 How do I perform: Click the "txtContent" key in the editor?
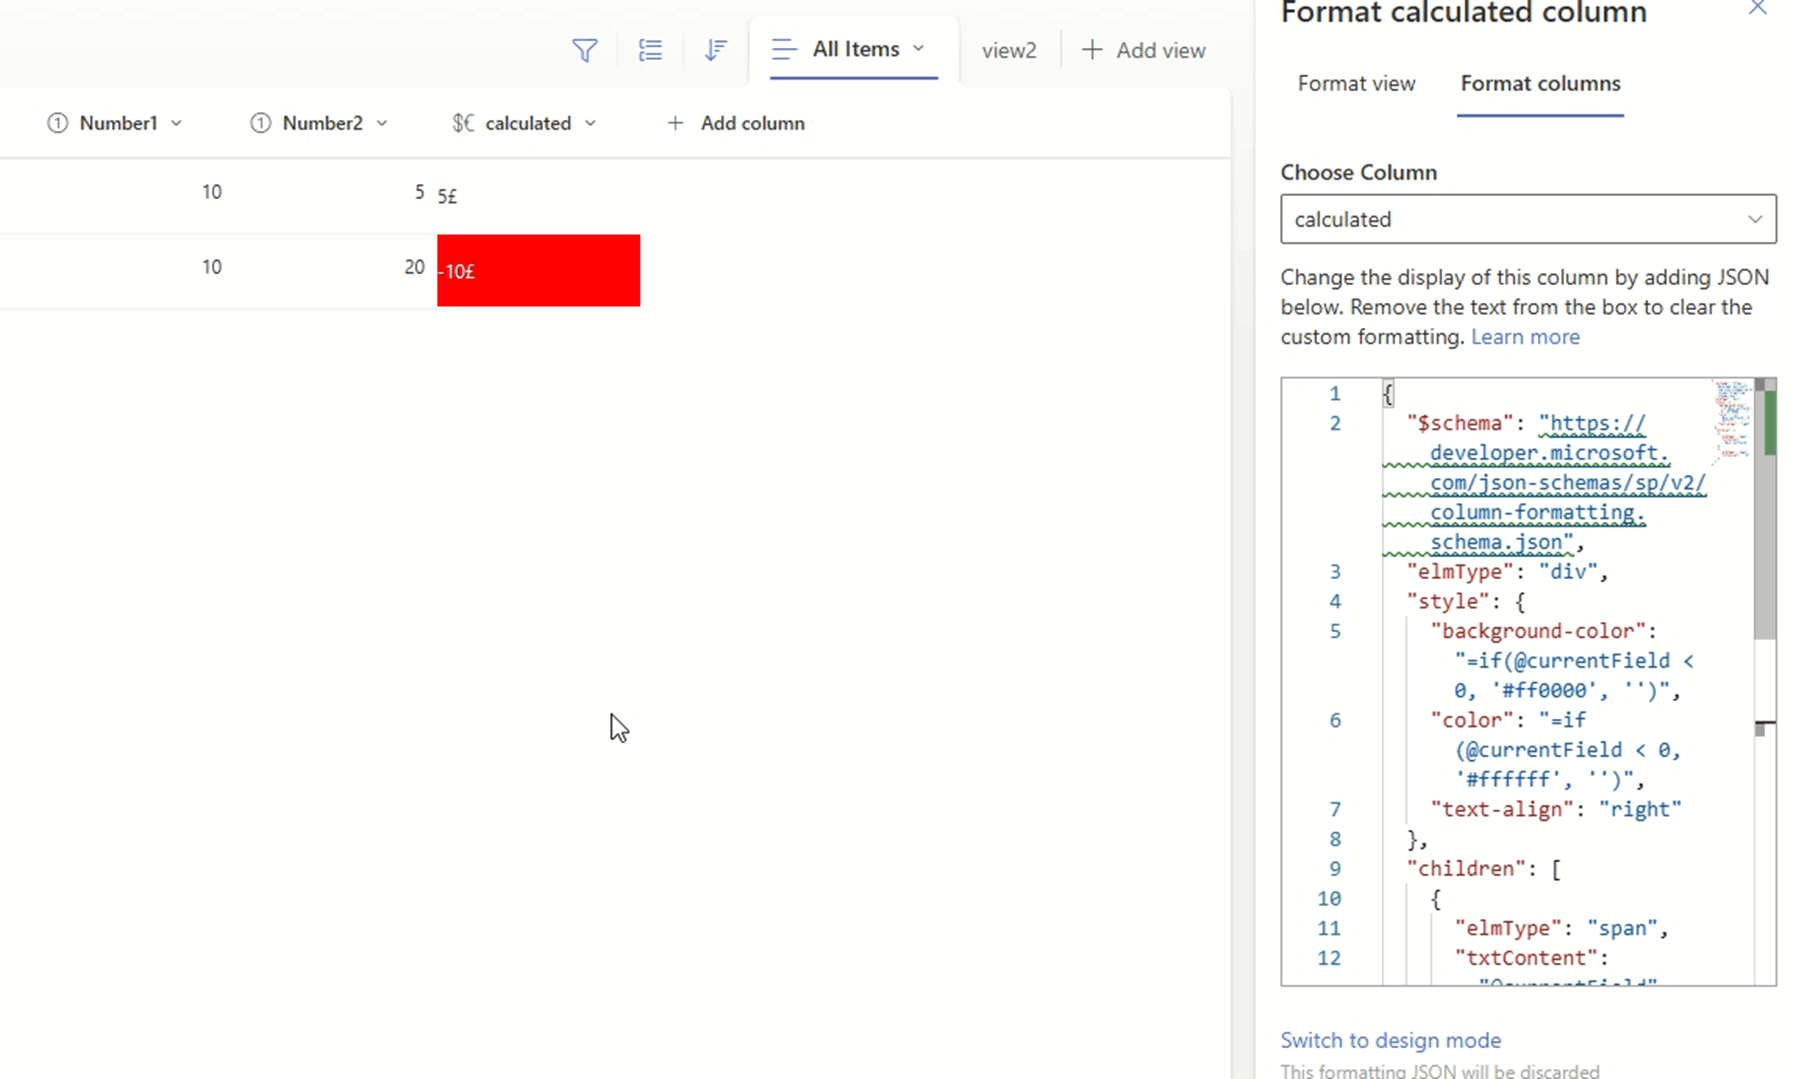click(1524, 958)
